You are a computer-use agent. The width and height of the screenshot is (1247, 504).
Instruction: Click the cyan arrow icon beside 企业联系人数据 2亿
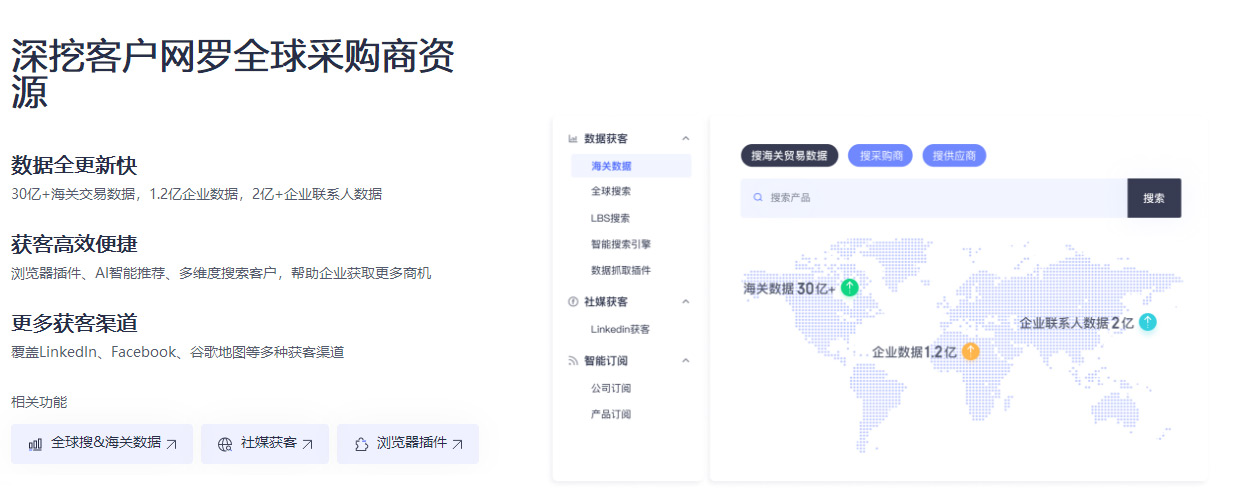(x=1147, y=322)
